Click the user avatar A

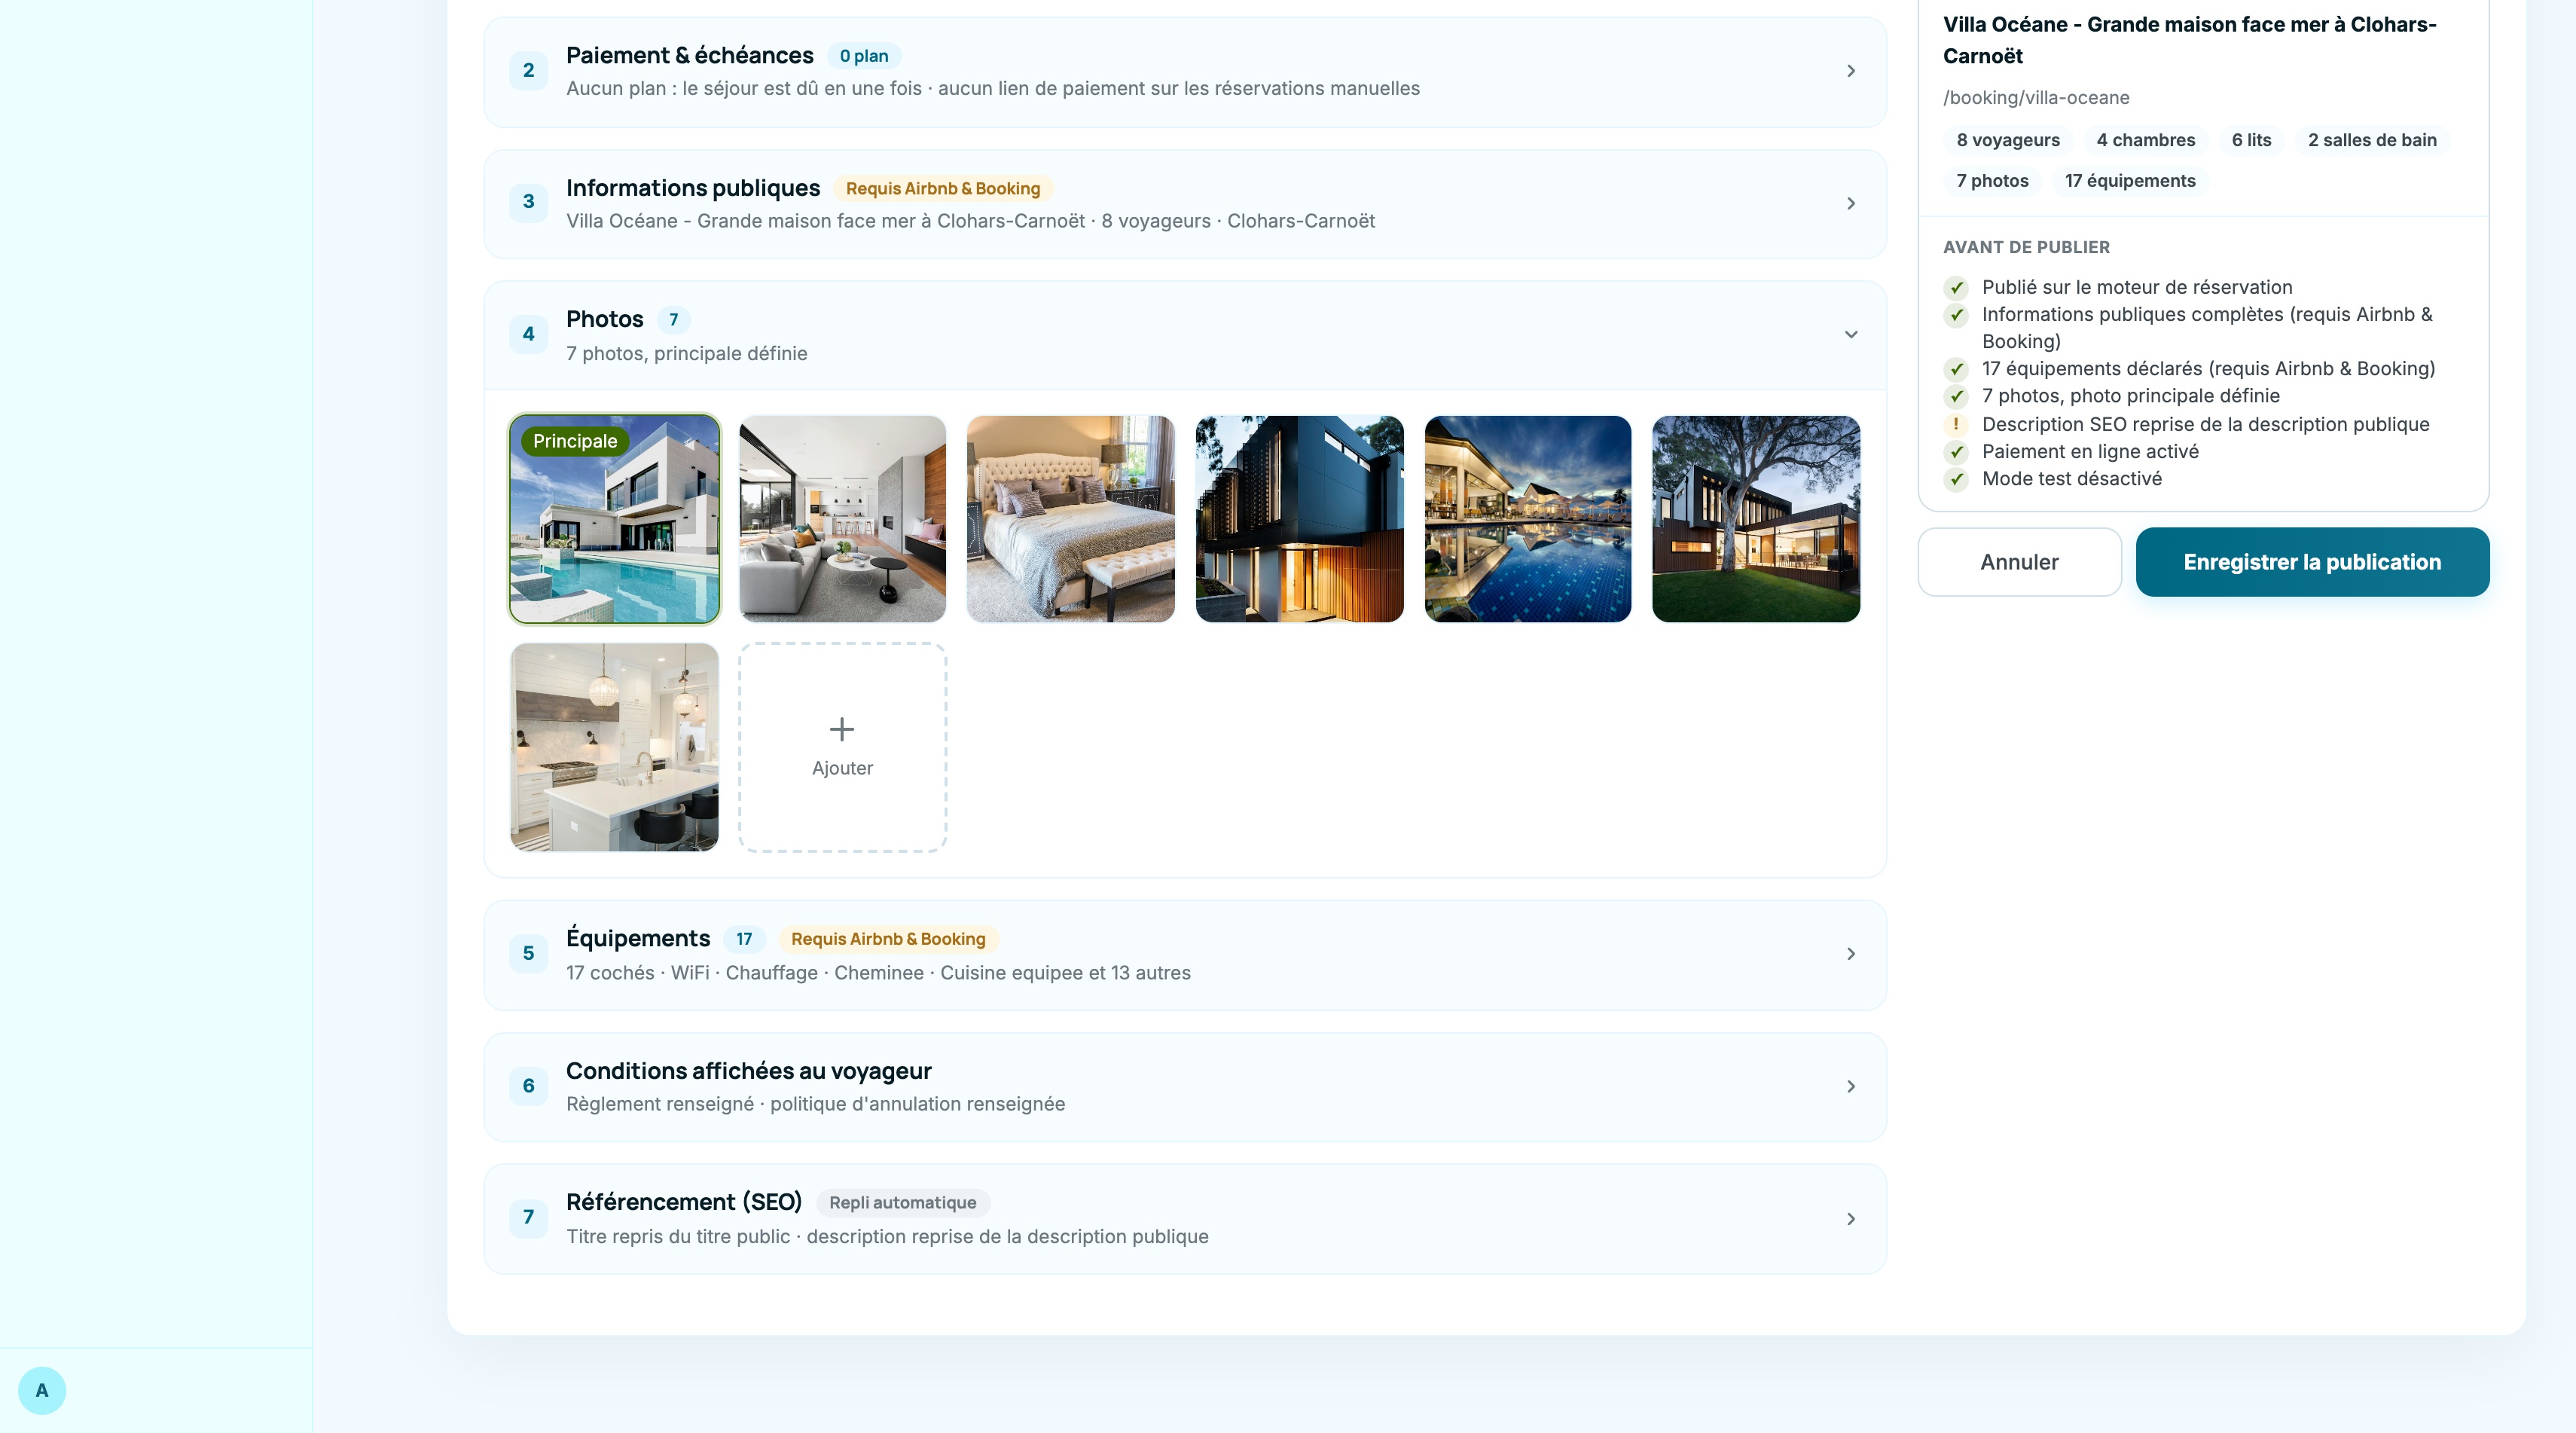tap(42, 1390)
